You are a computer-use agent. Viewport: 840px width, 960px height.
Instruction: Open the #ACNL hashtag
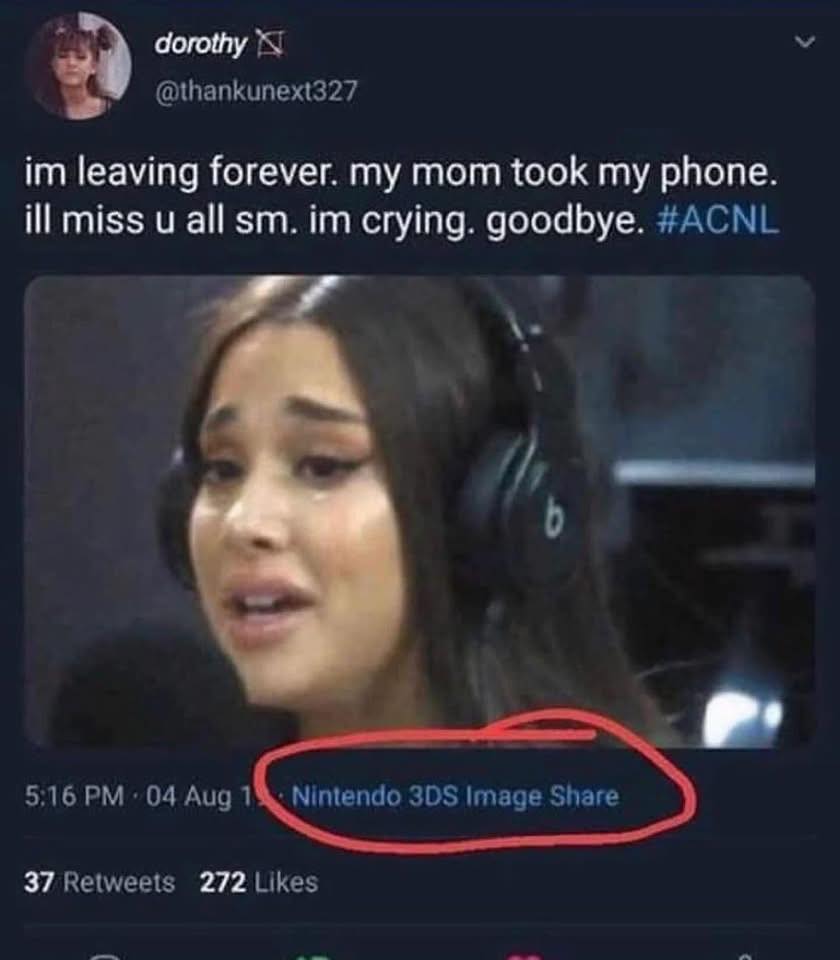pyautogui.click(x=718, y=220)
